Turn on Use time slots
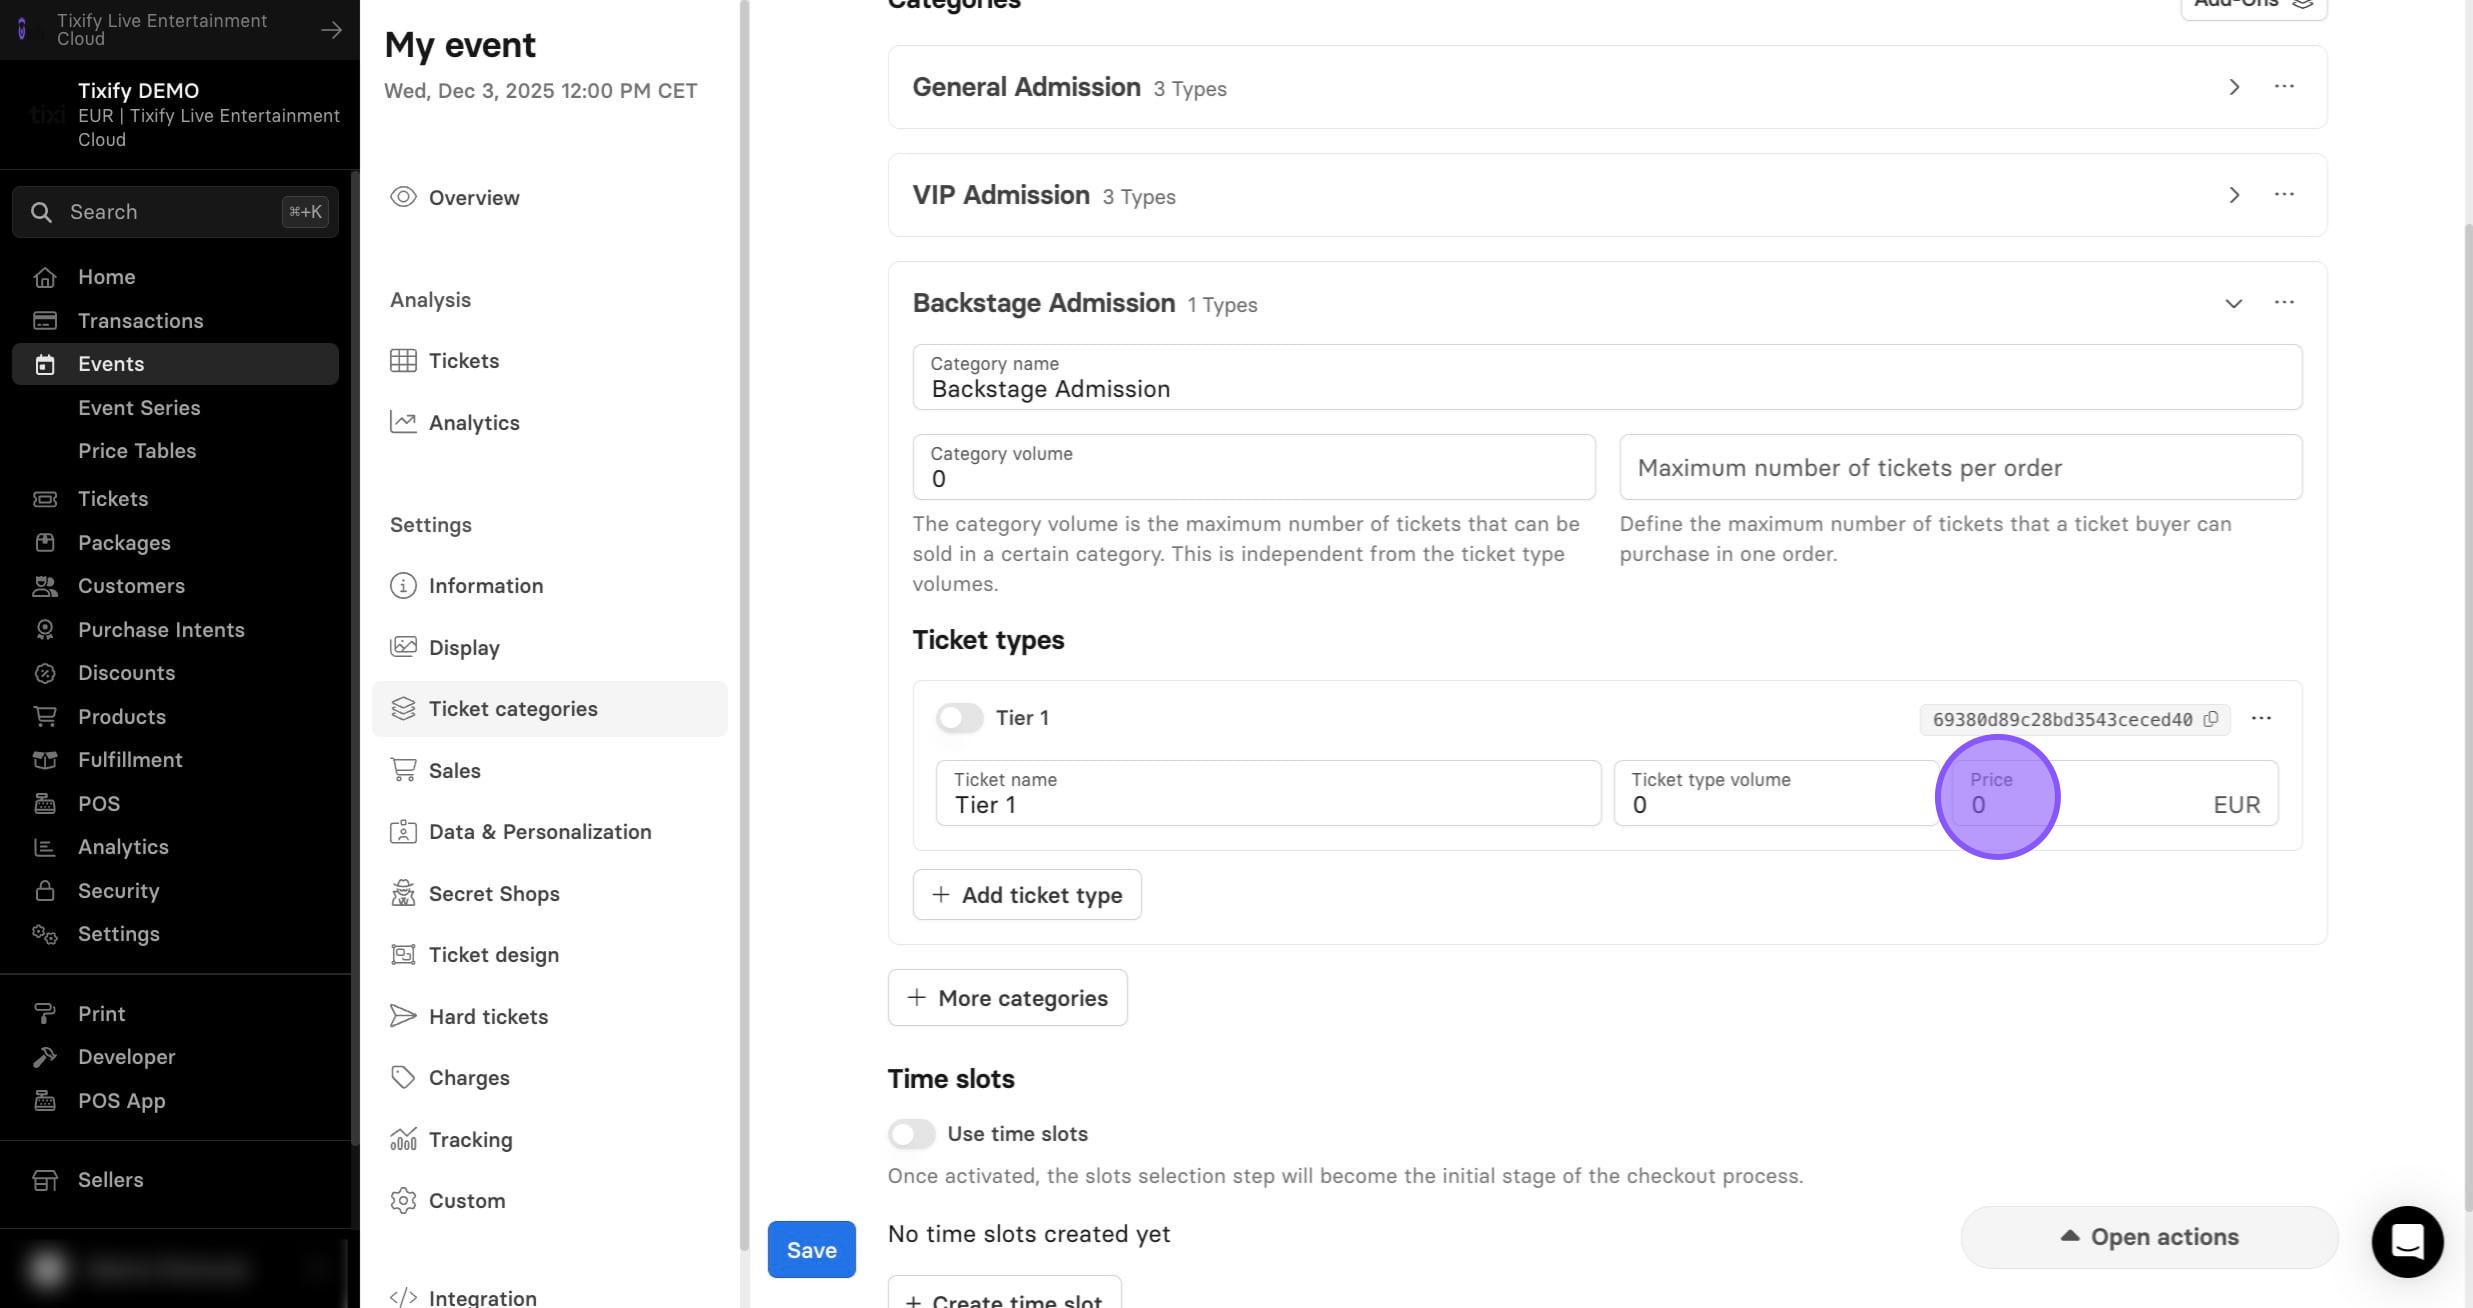2473x1308 pixels. (x=911, y=1134)
